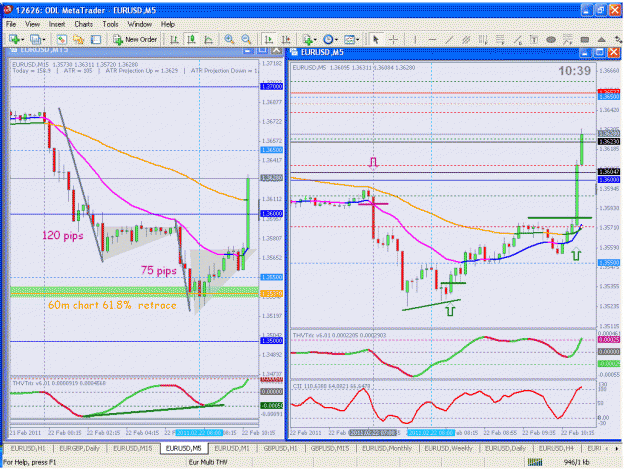Viewport: 625px width, 470px height.
Task: Toggle Chart Shift
Action: [x=286, y=39]
